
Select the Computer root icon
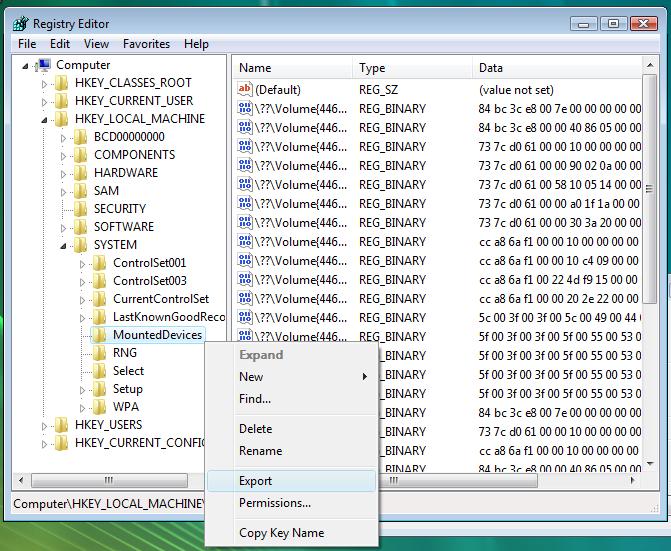(x=44, y=65)
